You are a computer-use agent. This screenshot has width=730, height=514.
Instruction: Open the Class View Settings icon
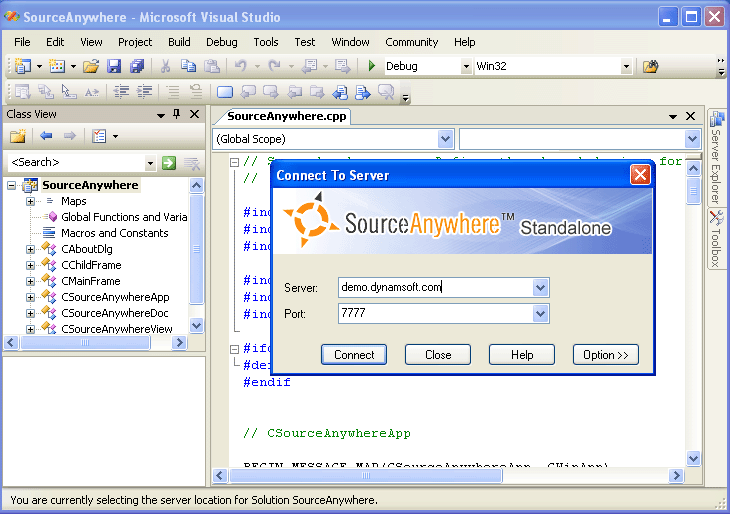click(99, 136)
